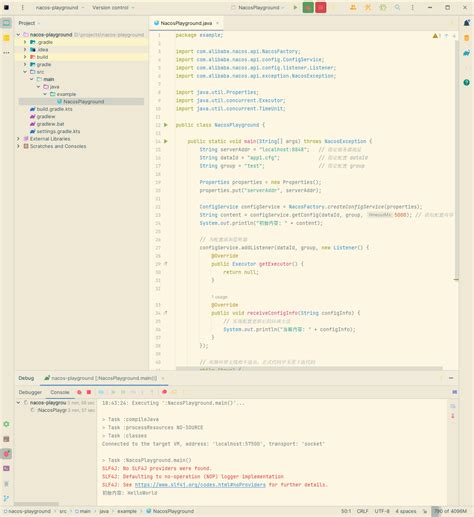Image resolution: width=474 pixels, height=517 pixels.
Task: Click the green Debug button in toolbar
Action: point(308,7)
